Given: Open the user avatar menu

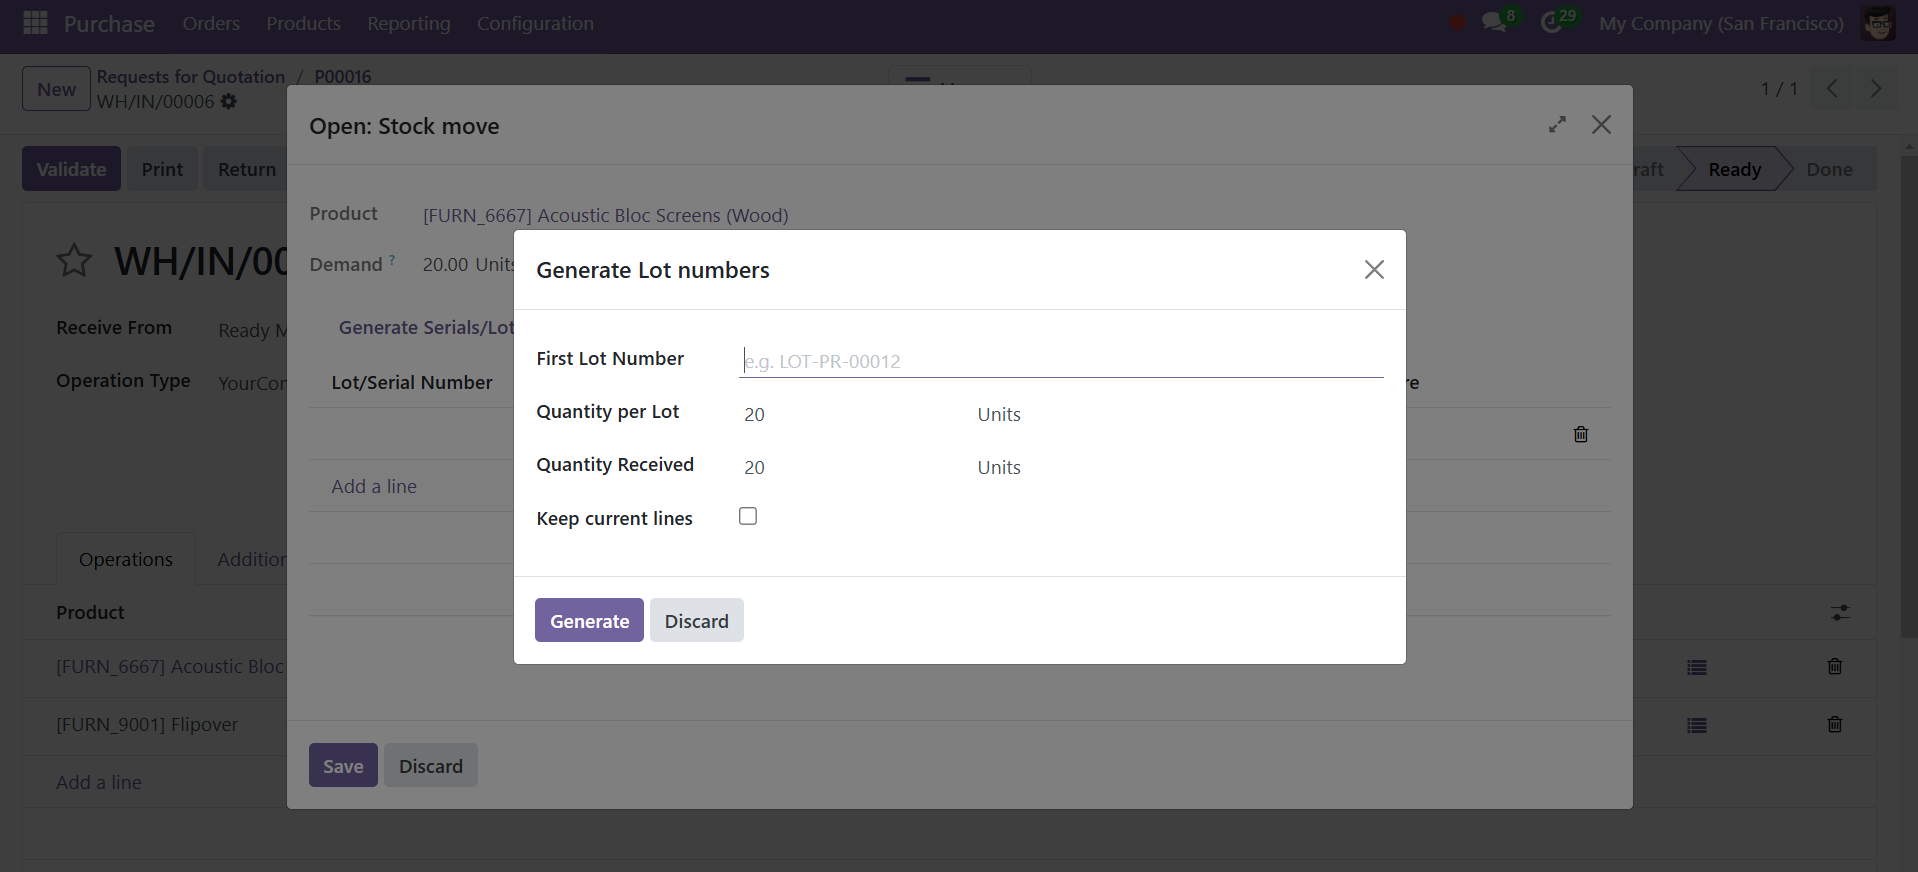Looking at the screenshot, I should coord(1878,23).
